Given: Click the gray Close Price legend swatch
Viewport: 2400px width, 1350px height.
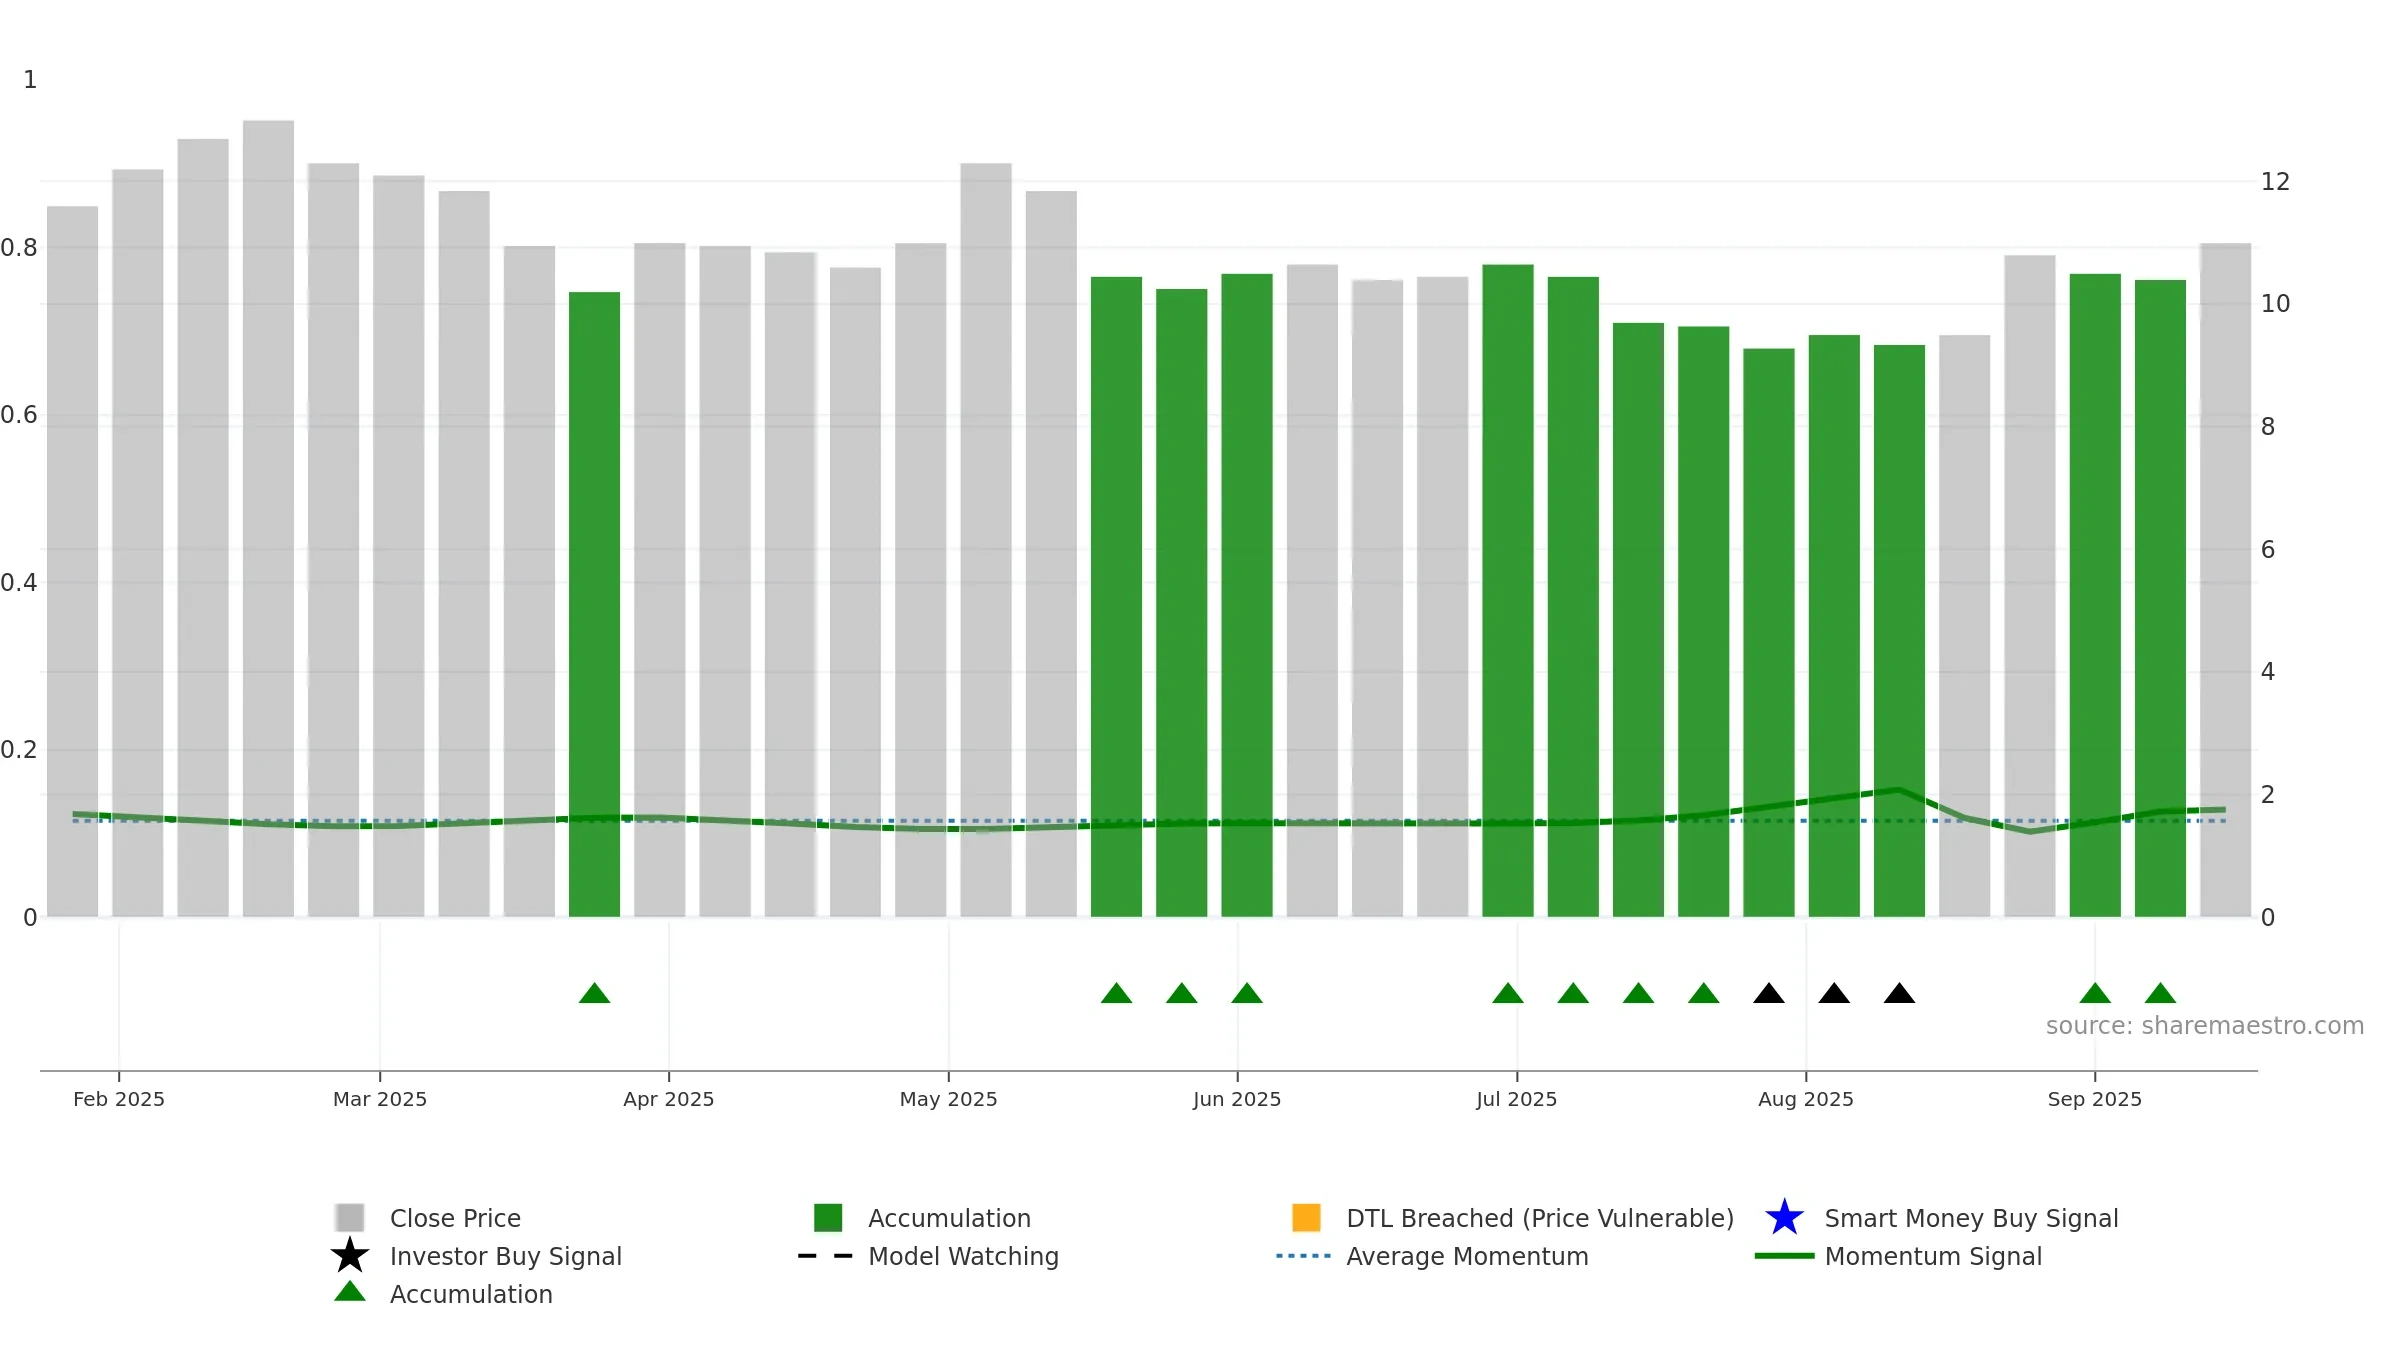Looking at the screenshot, I should [x=350, y=1217].
